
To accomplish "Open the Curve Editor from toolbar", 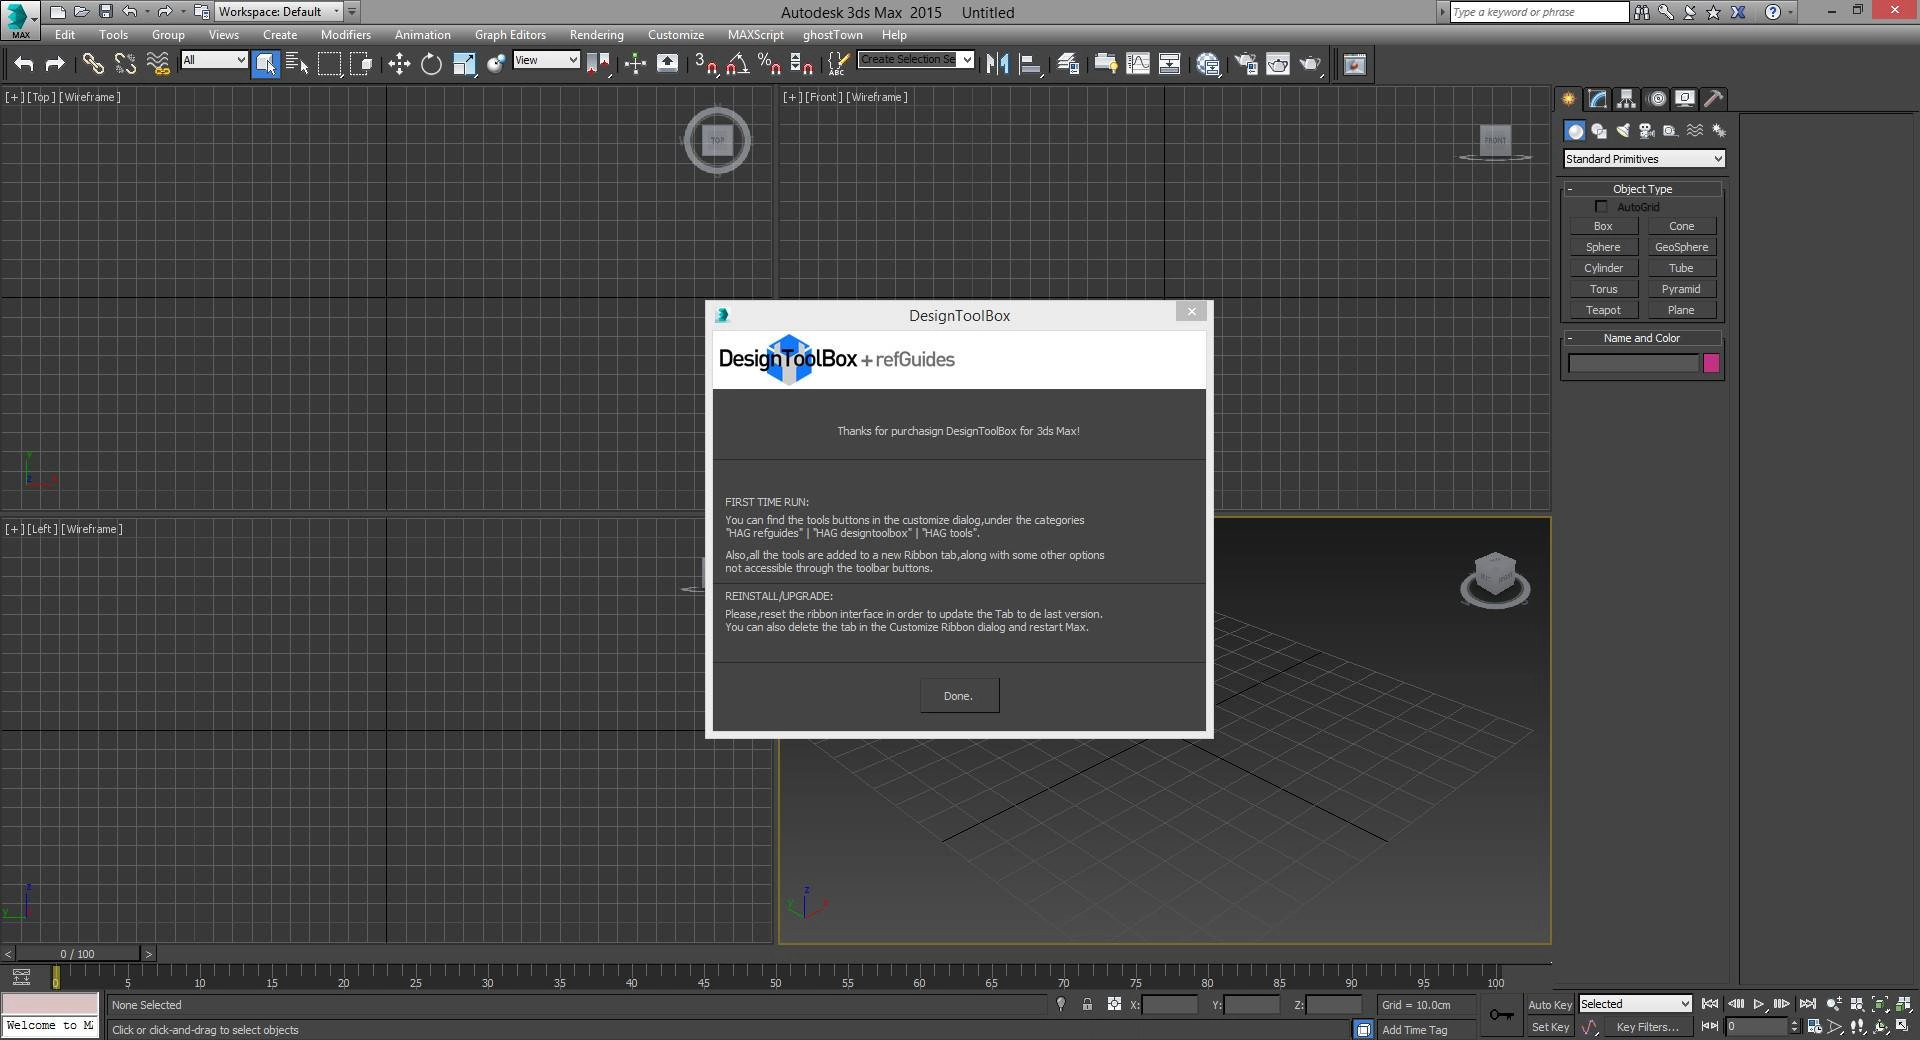I will tap(1138, 64).
